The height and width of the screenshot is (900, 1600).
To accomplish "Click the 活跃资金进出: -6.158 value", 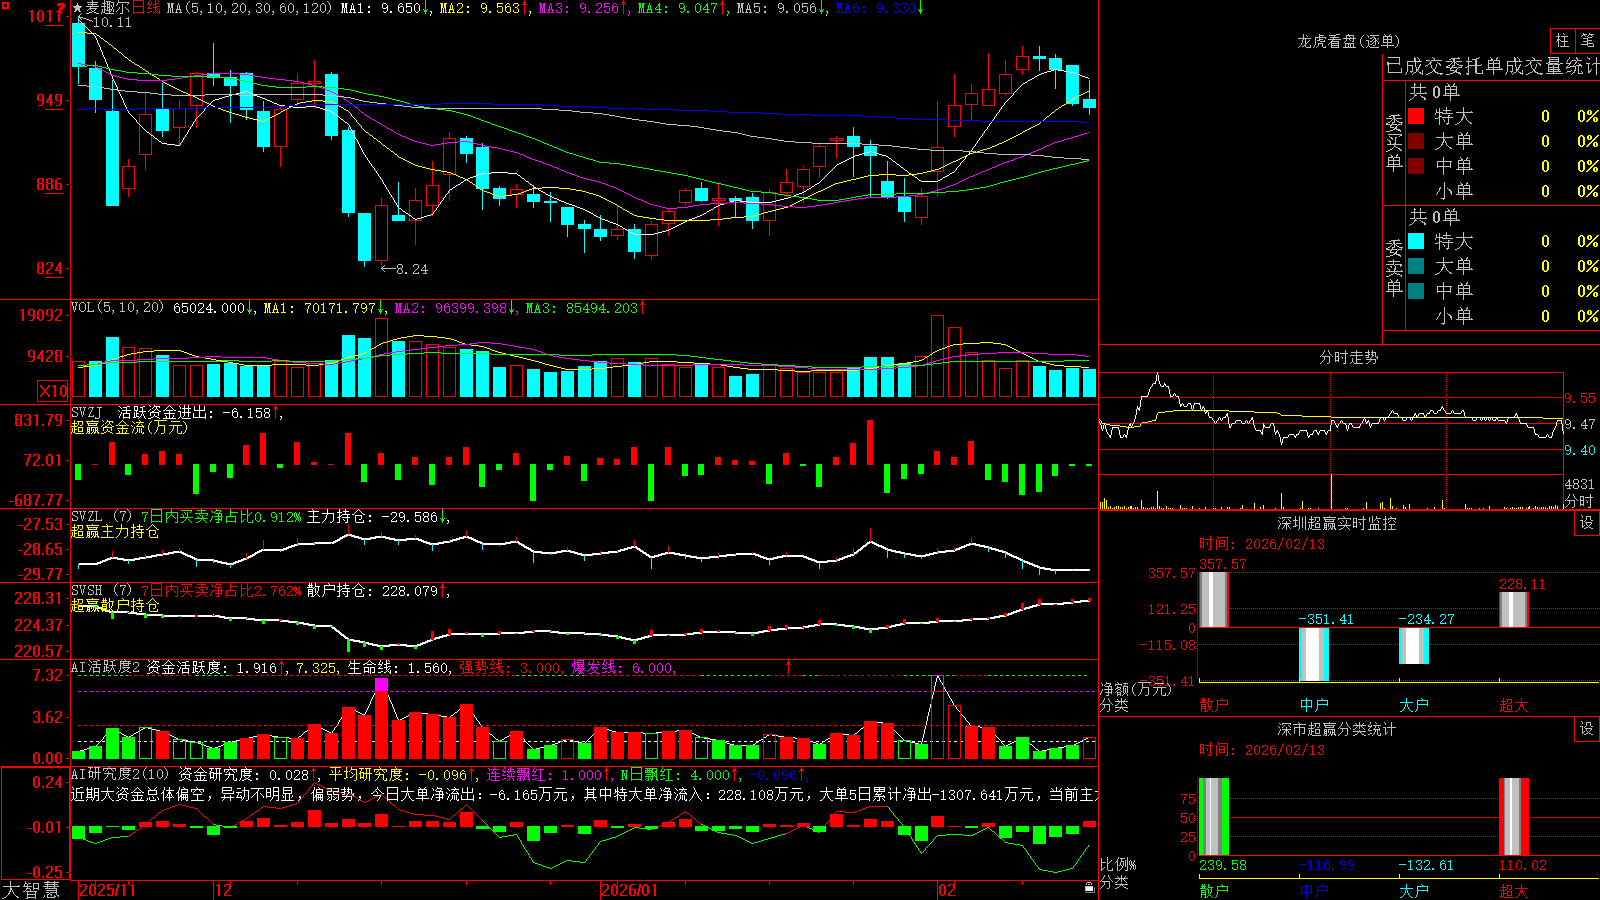I will point(197,413).
